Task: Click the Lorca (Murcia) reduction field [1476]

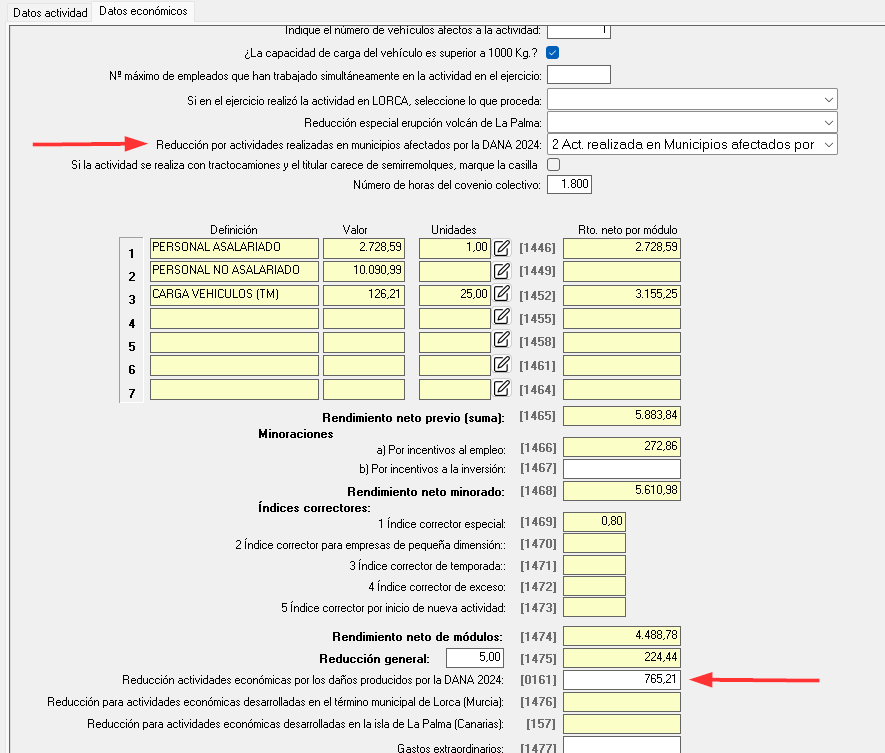Action: [x=621, y=702]
